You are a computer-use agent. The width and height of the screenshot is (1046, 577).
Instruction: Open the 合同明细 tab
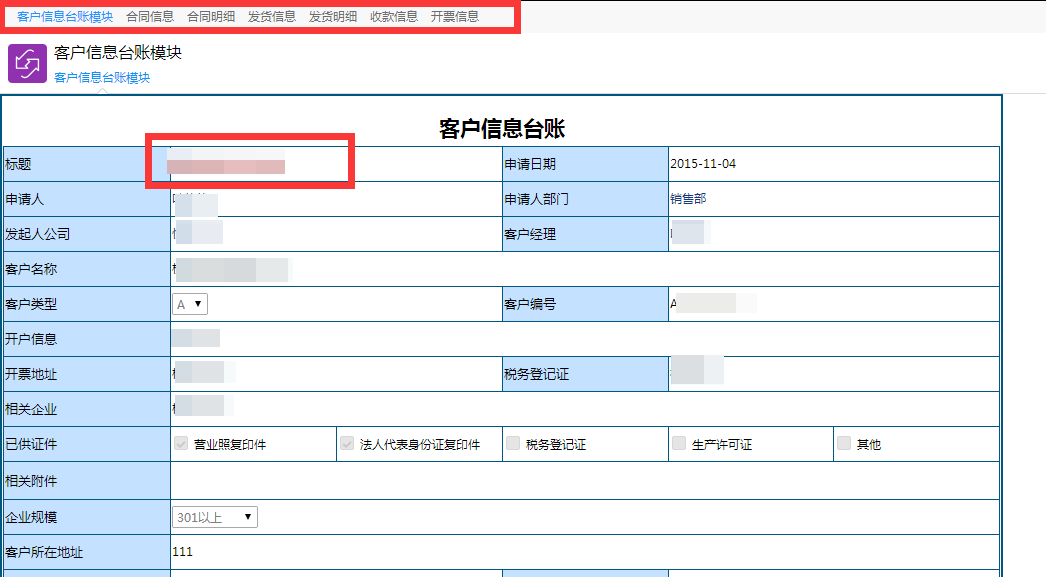click(211, 17)
